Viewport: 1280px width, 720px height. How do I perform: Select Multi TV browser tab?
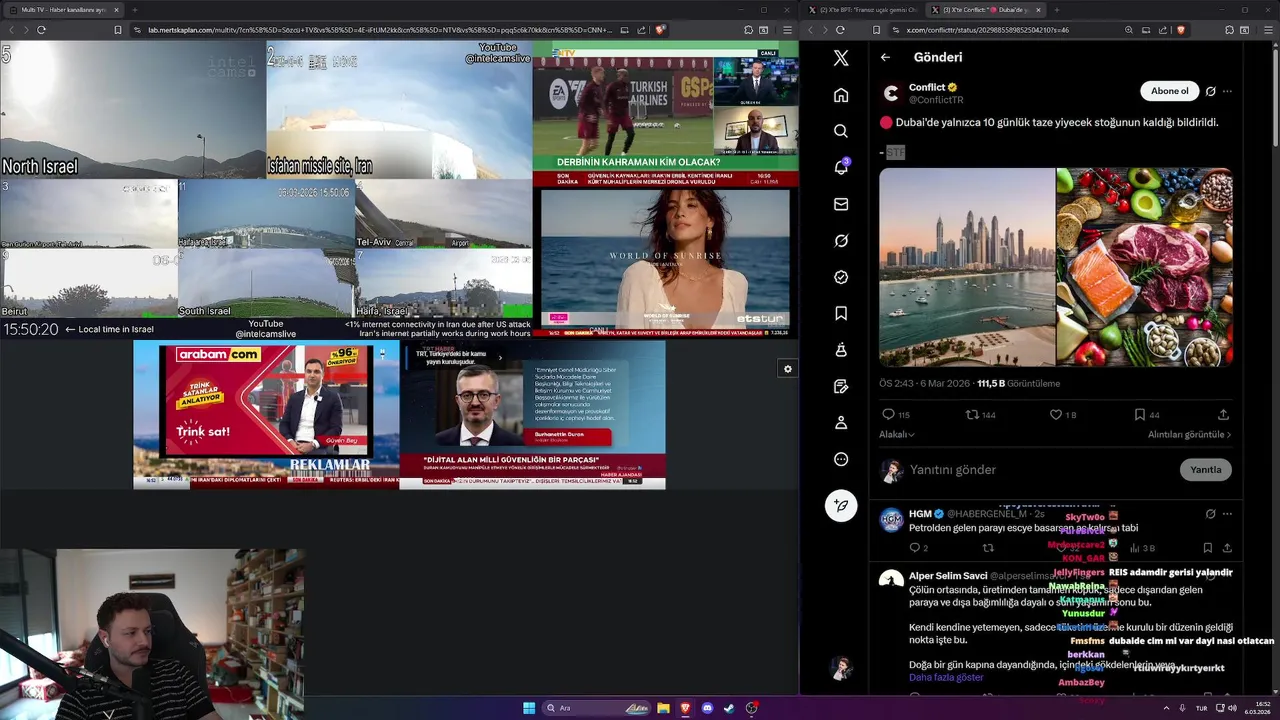(x=65, y=10)
